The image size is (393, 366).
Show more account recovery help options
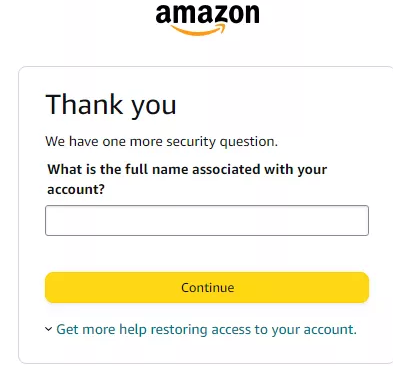click(206, 329)
